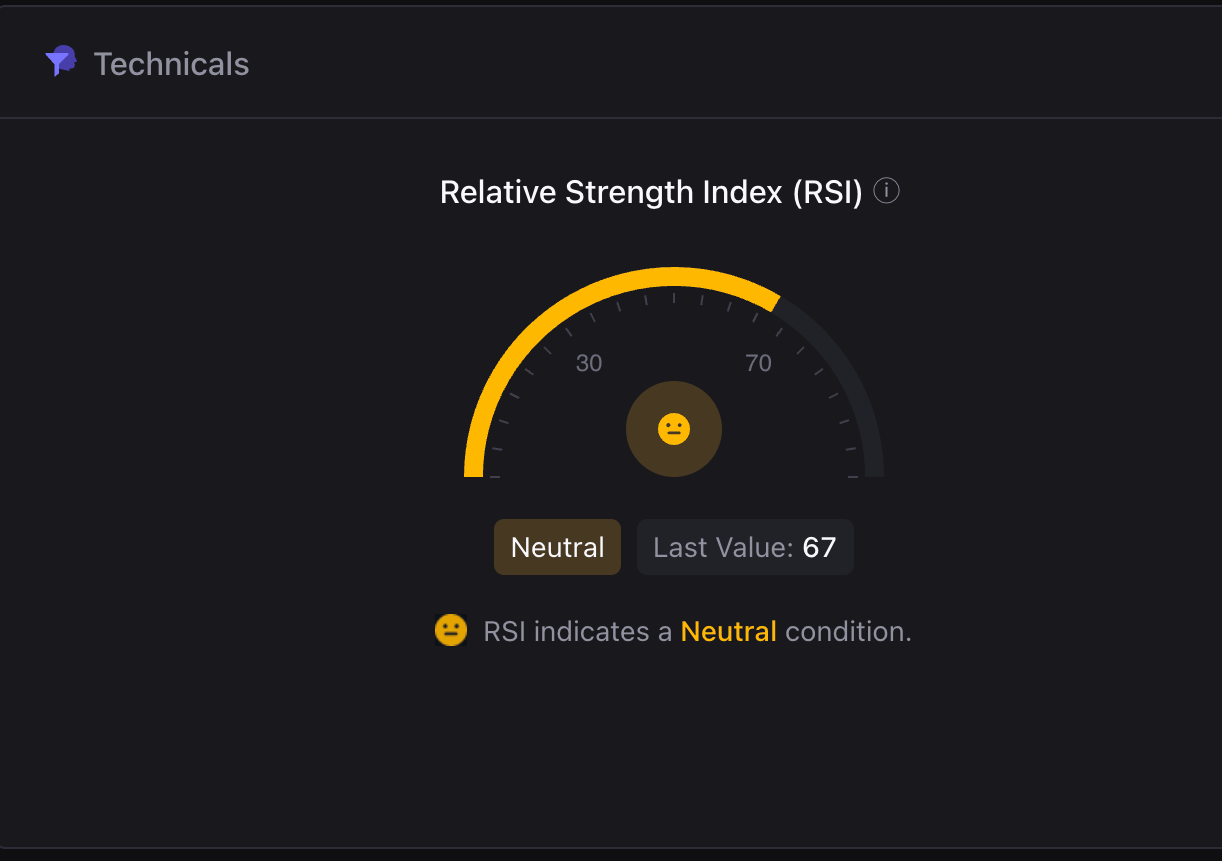
Task: Click the "70" label on the gauge
Action: (759, 363)
